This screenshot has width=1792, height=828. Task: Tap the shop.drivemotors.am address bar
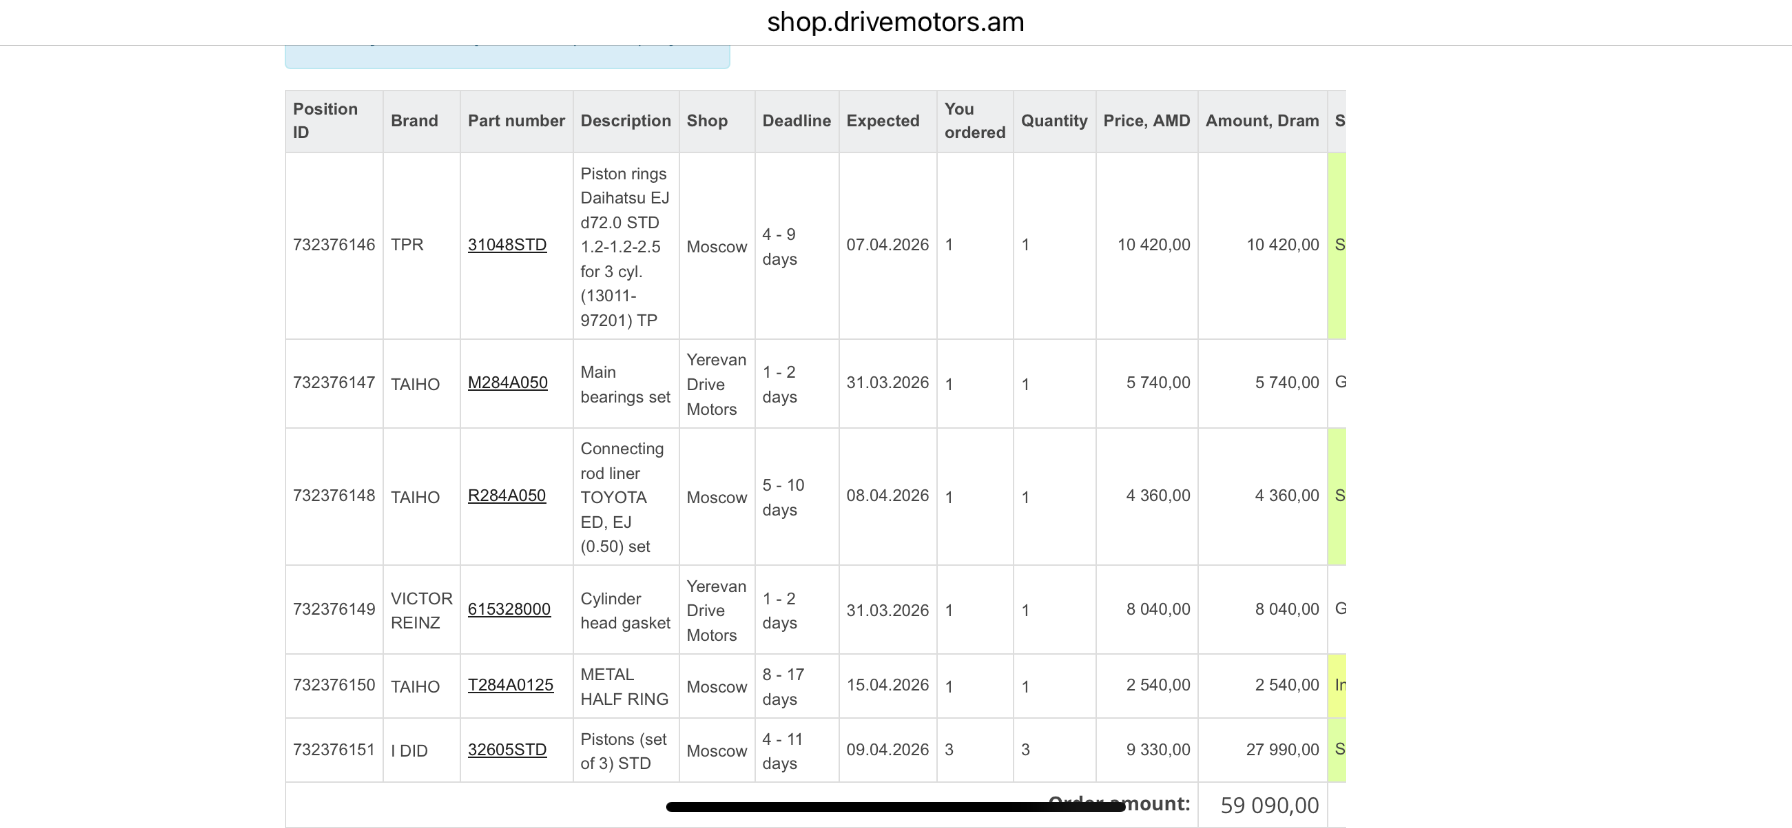(895, 22)
